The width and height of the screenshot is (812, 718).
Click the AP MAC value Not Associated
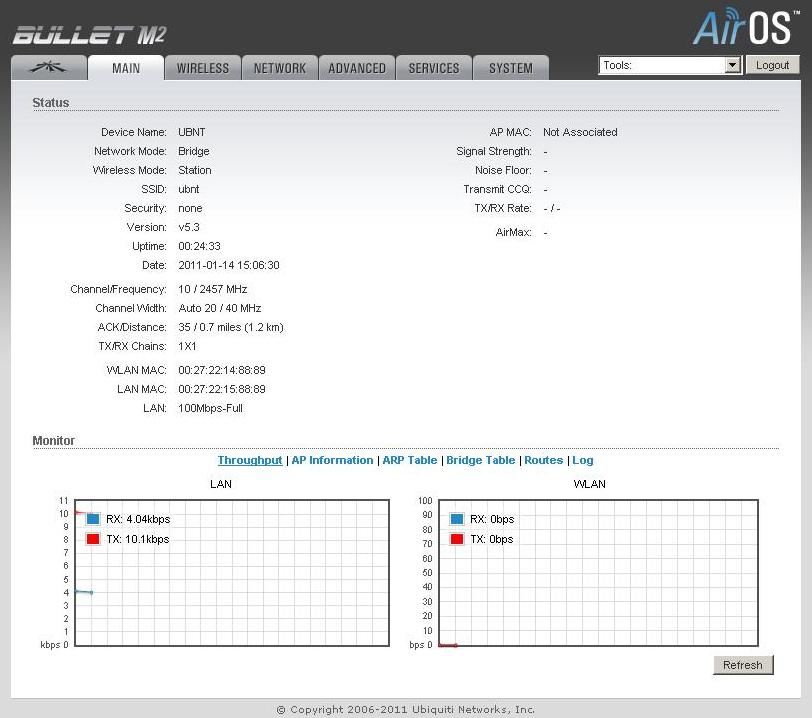pyautogui.click(x=580, y=132)
